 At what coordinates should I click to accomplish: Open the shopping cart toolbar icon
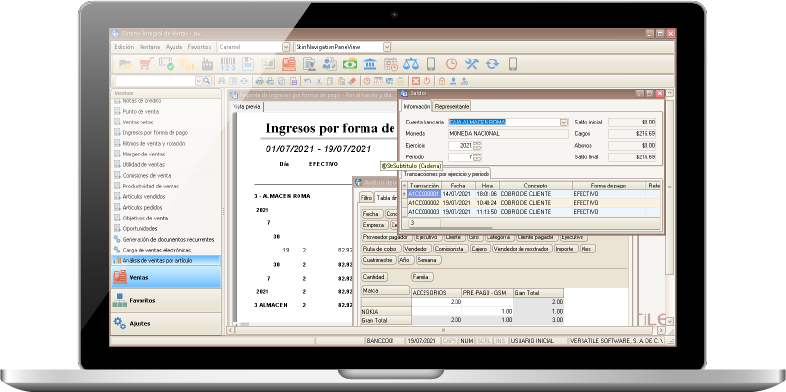(146, 64)
